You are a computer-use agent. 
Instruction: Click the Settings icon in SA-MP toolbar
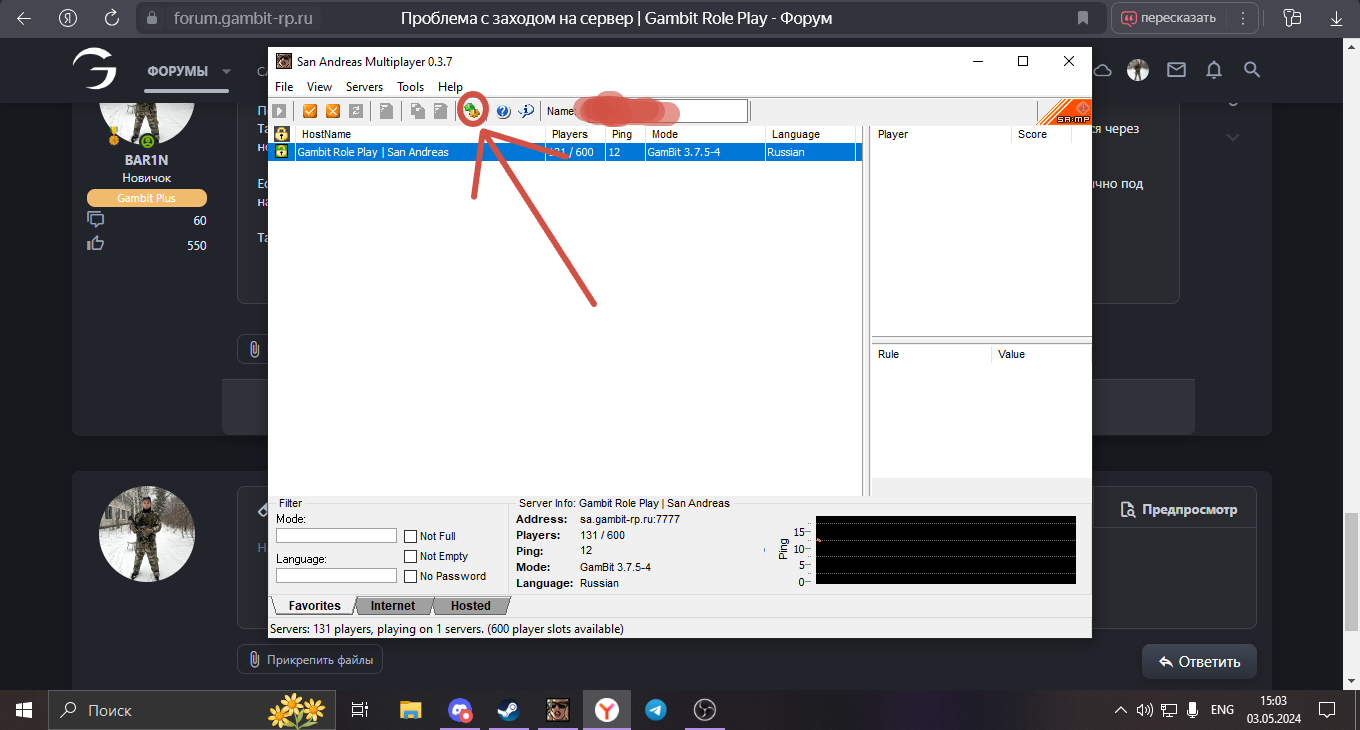click(x=473, y=111)
